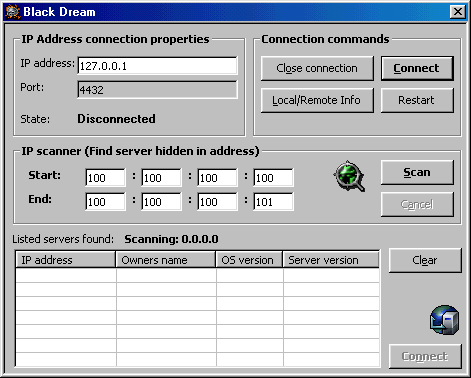
Task: Click the disabled Connect button below server list
Action: (x=425, y=356)
